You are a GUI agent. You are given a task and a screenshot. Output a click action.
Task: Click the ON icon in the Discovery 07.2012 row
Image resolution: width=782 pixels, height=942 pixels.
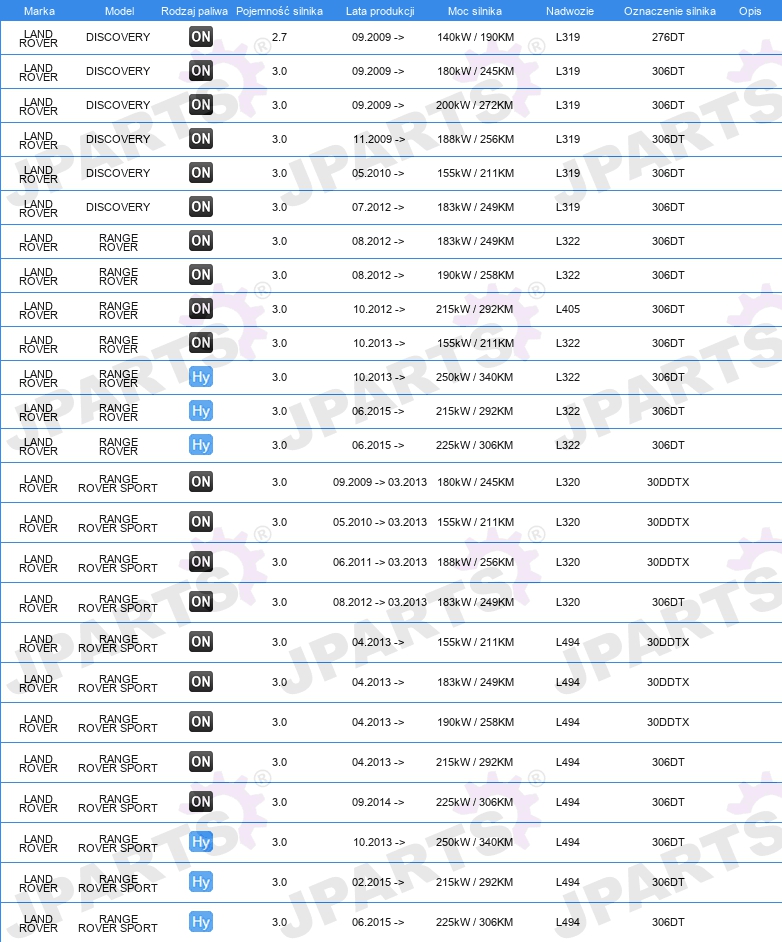pyautogui.click(x=201, y=207)
